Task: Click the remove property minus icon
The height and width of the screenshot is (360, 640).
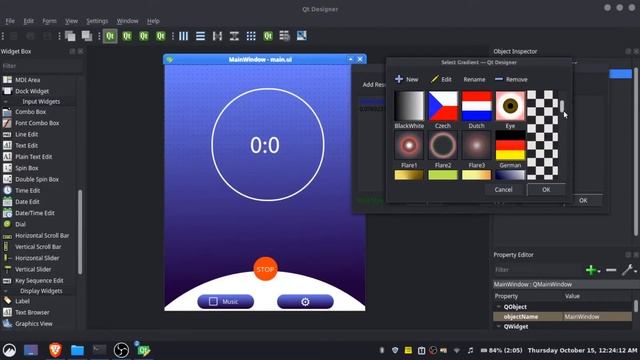Action: point(611,270)
